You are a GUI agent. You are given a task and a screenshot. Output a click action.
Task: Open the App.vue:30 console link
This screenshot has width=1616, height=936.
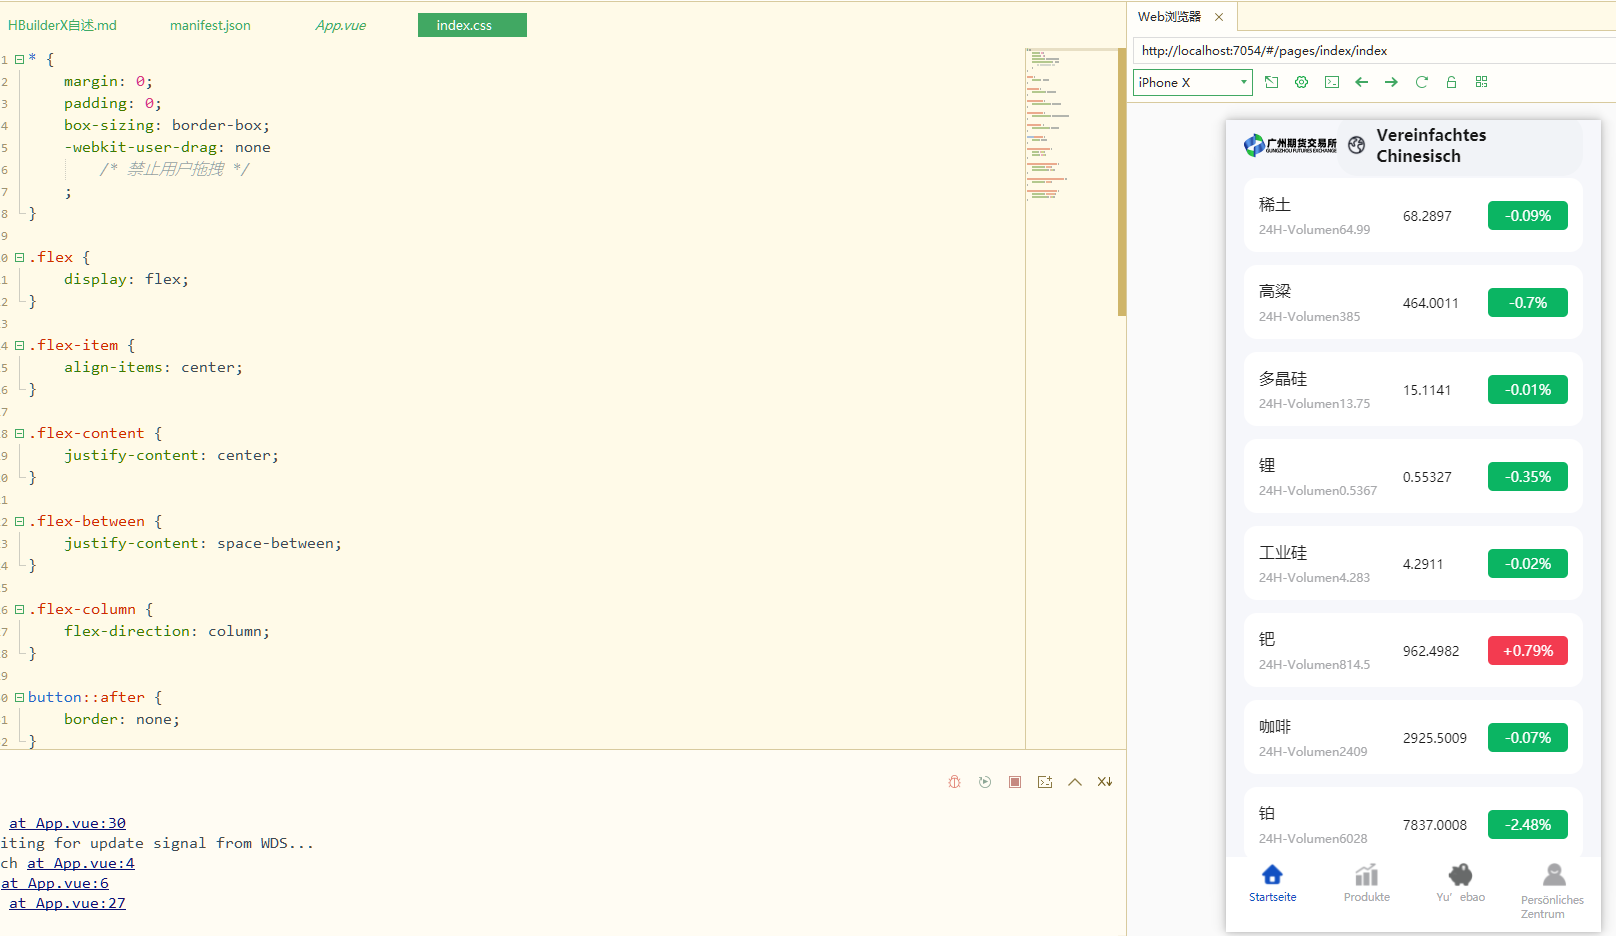coord(67,823)
